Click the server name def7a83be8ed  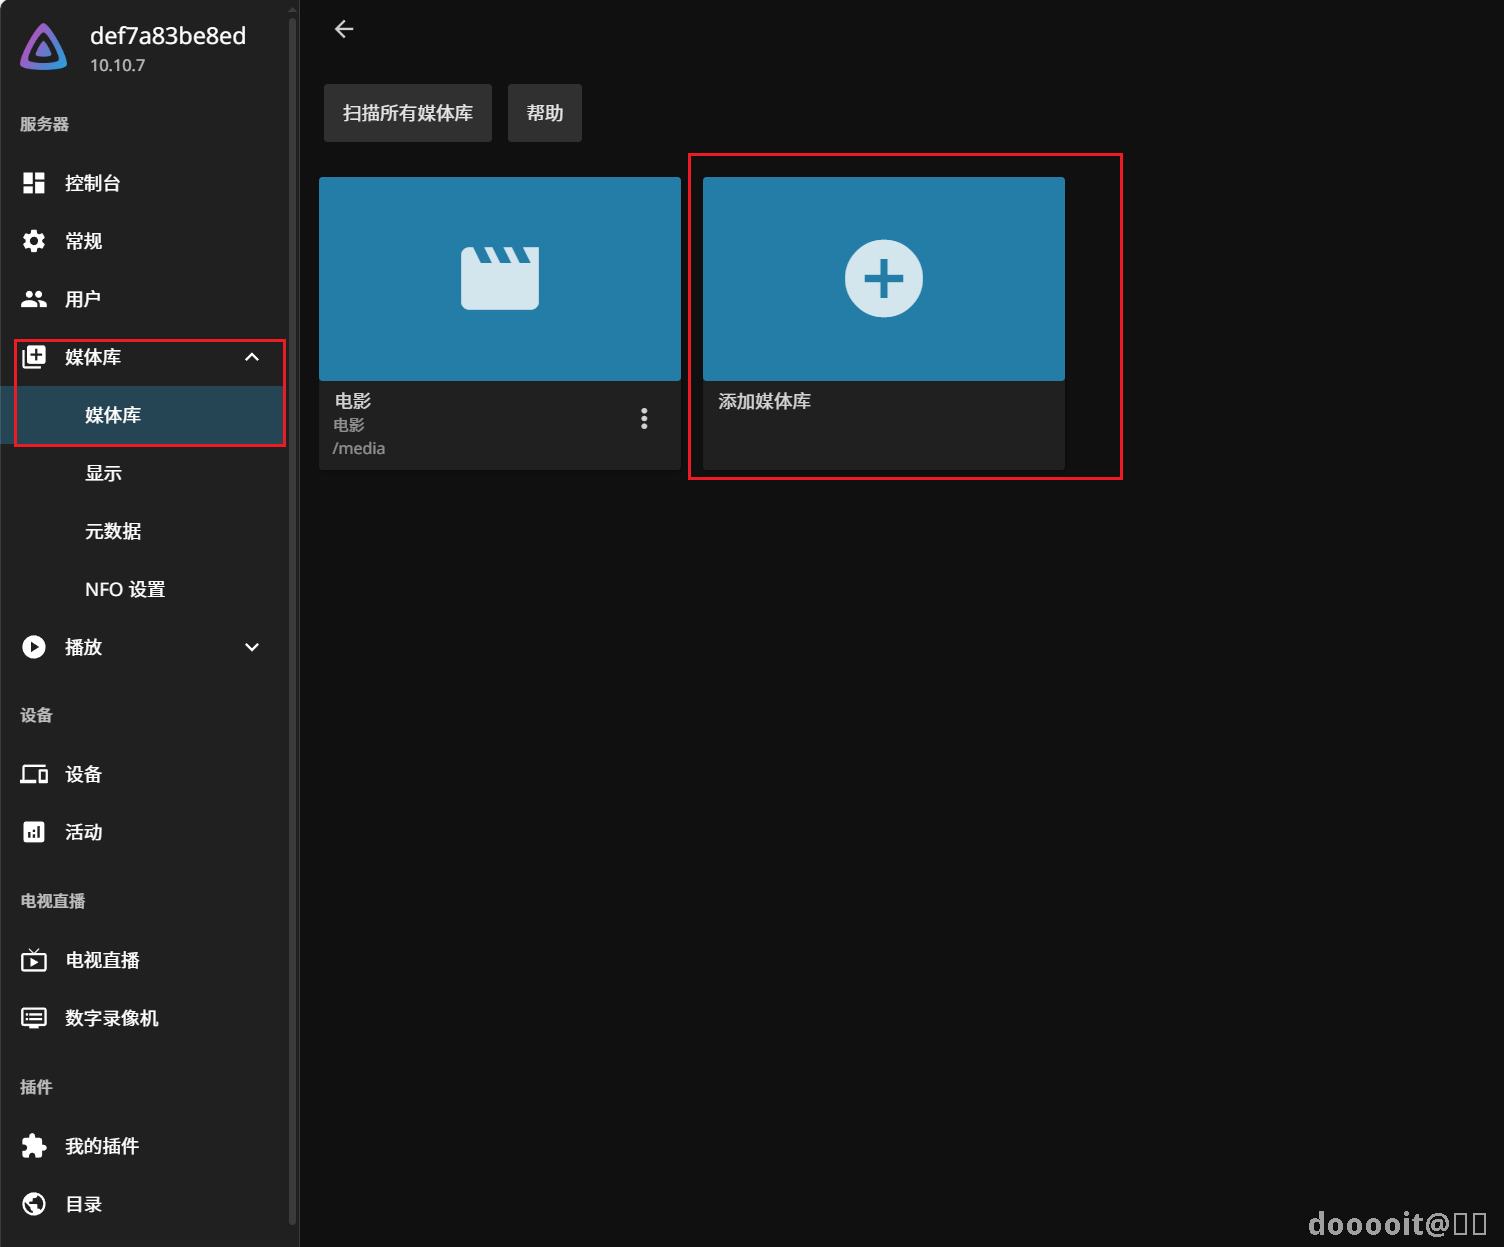click(168, 36)
